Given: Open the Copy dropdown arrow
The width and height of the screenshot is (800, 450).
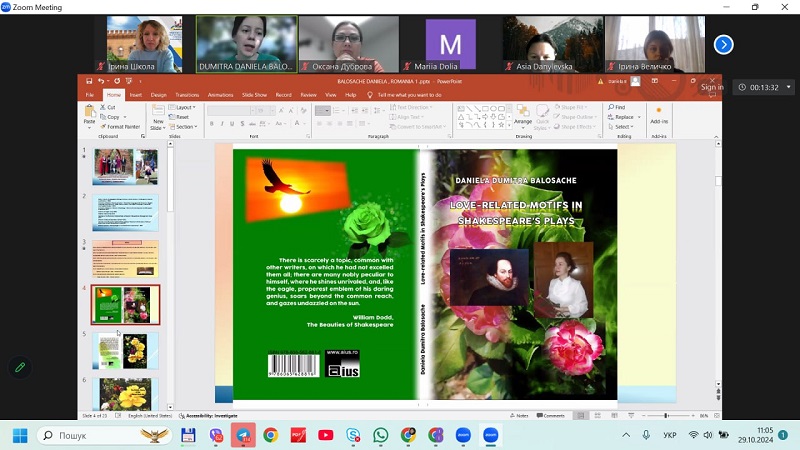Looking at the screenshot, I should [126, 117].
